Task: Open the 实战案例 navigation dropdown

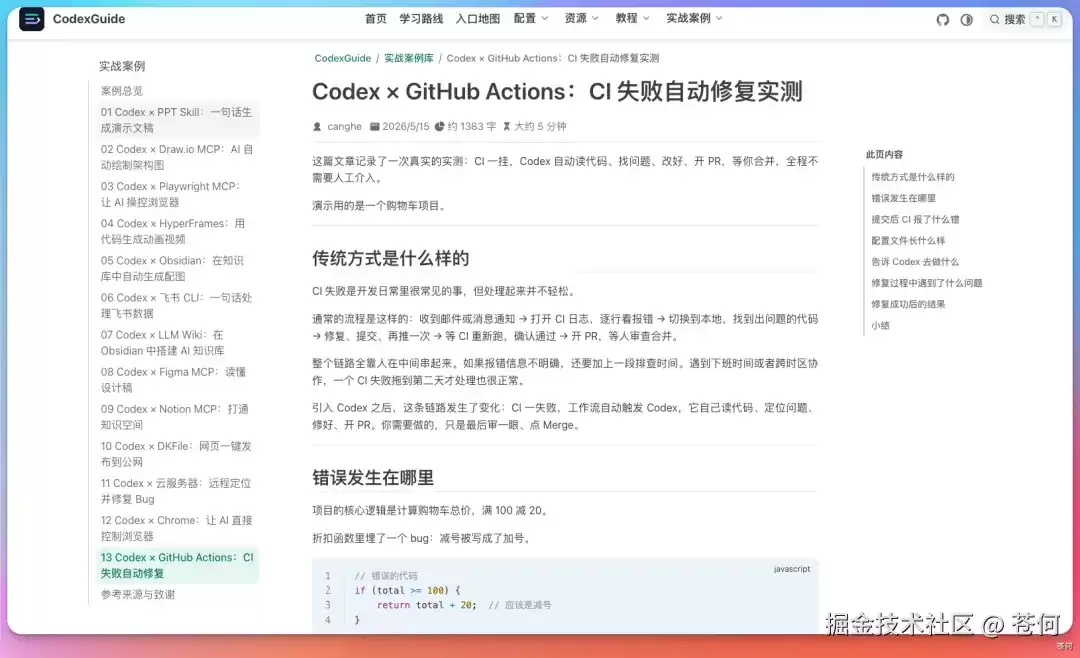Action: 694,19
